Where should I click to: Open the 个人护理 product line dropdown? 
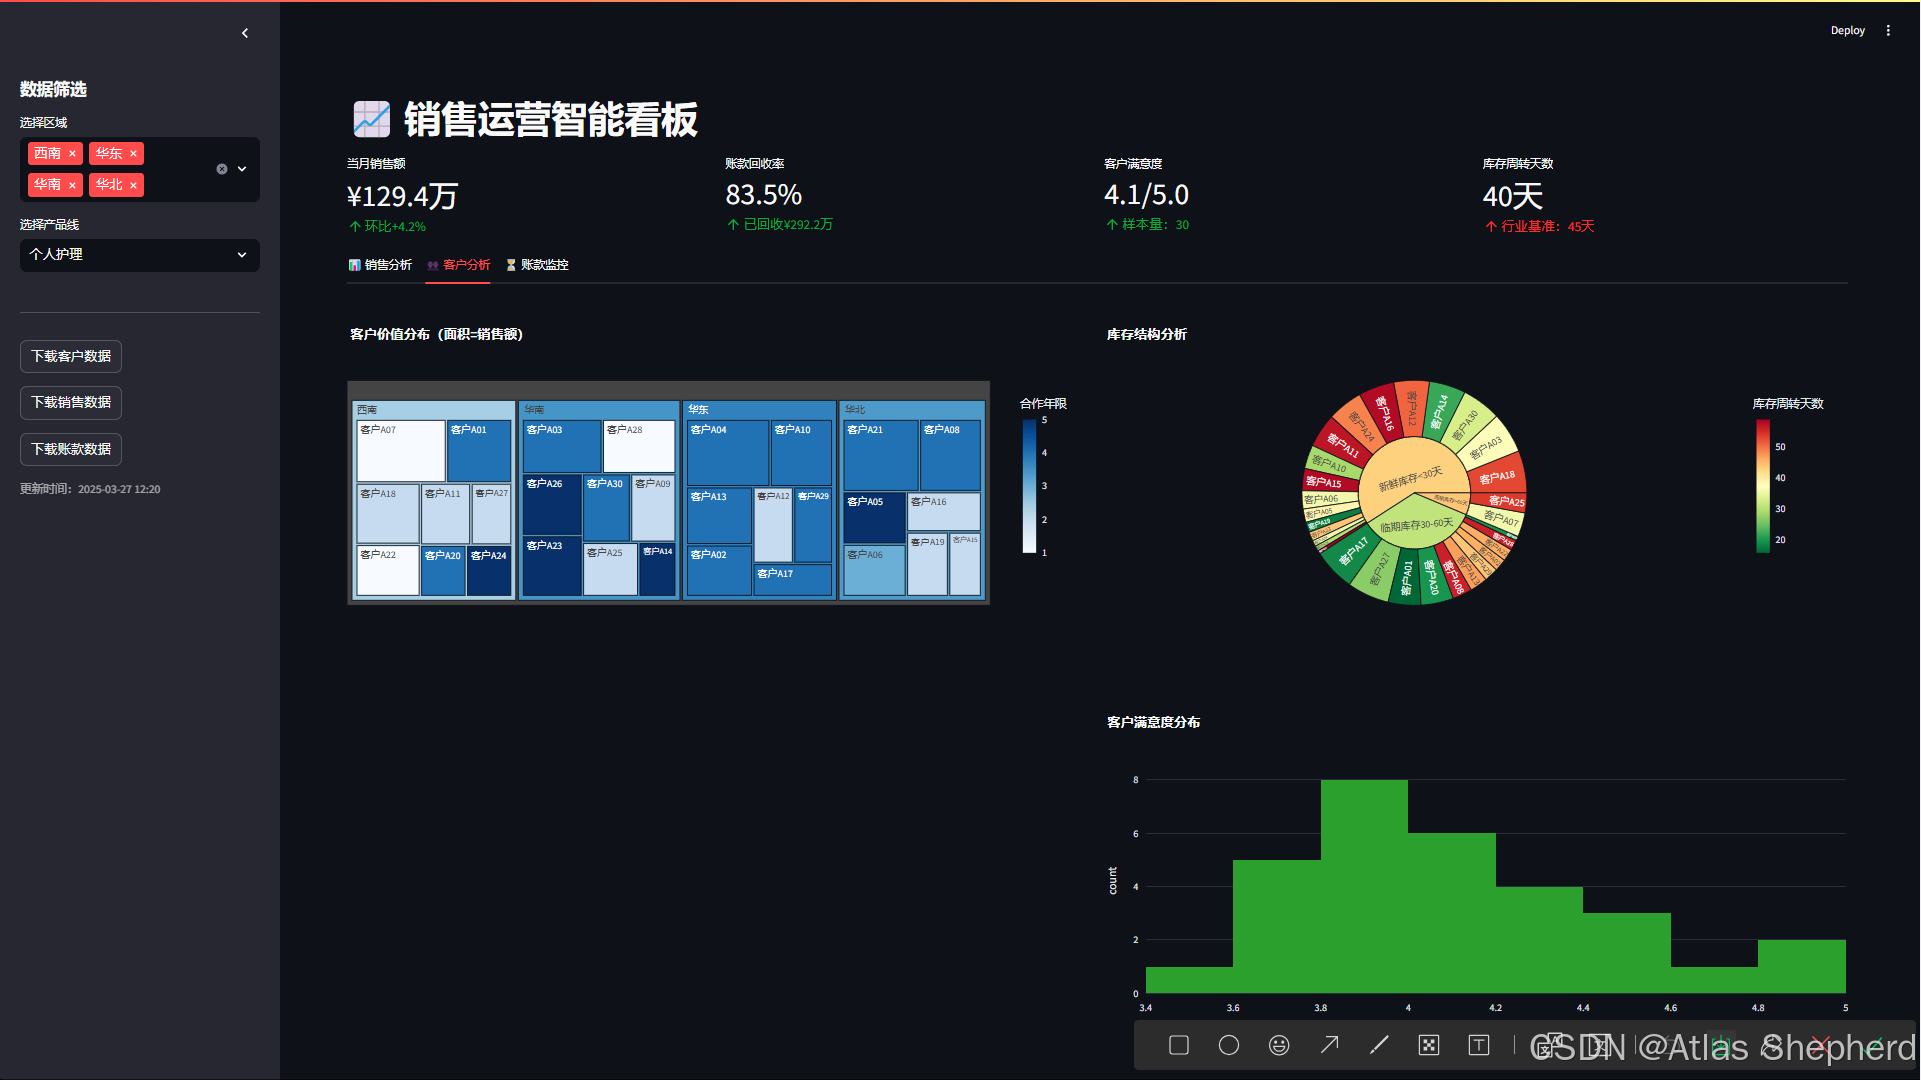click(140, 255)
